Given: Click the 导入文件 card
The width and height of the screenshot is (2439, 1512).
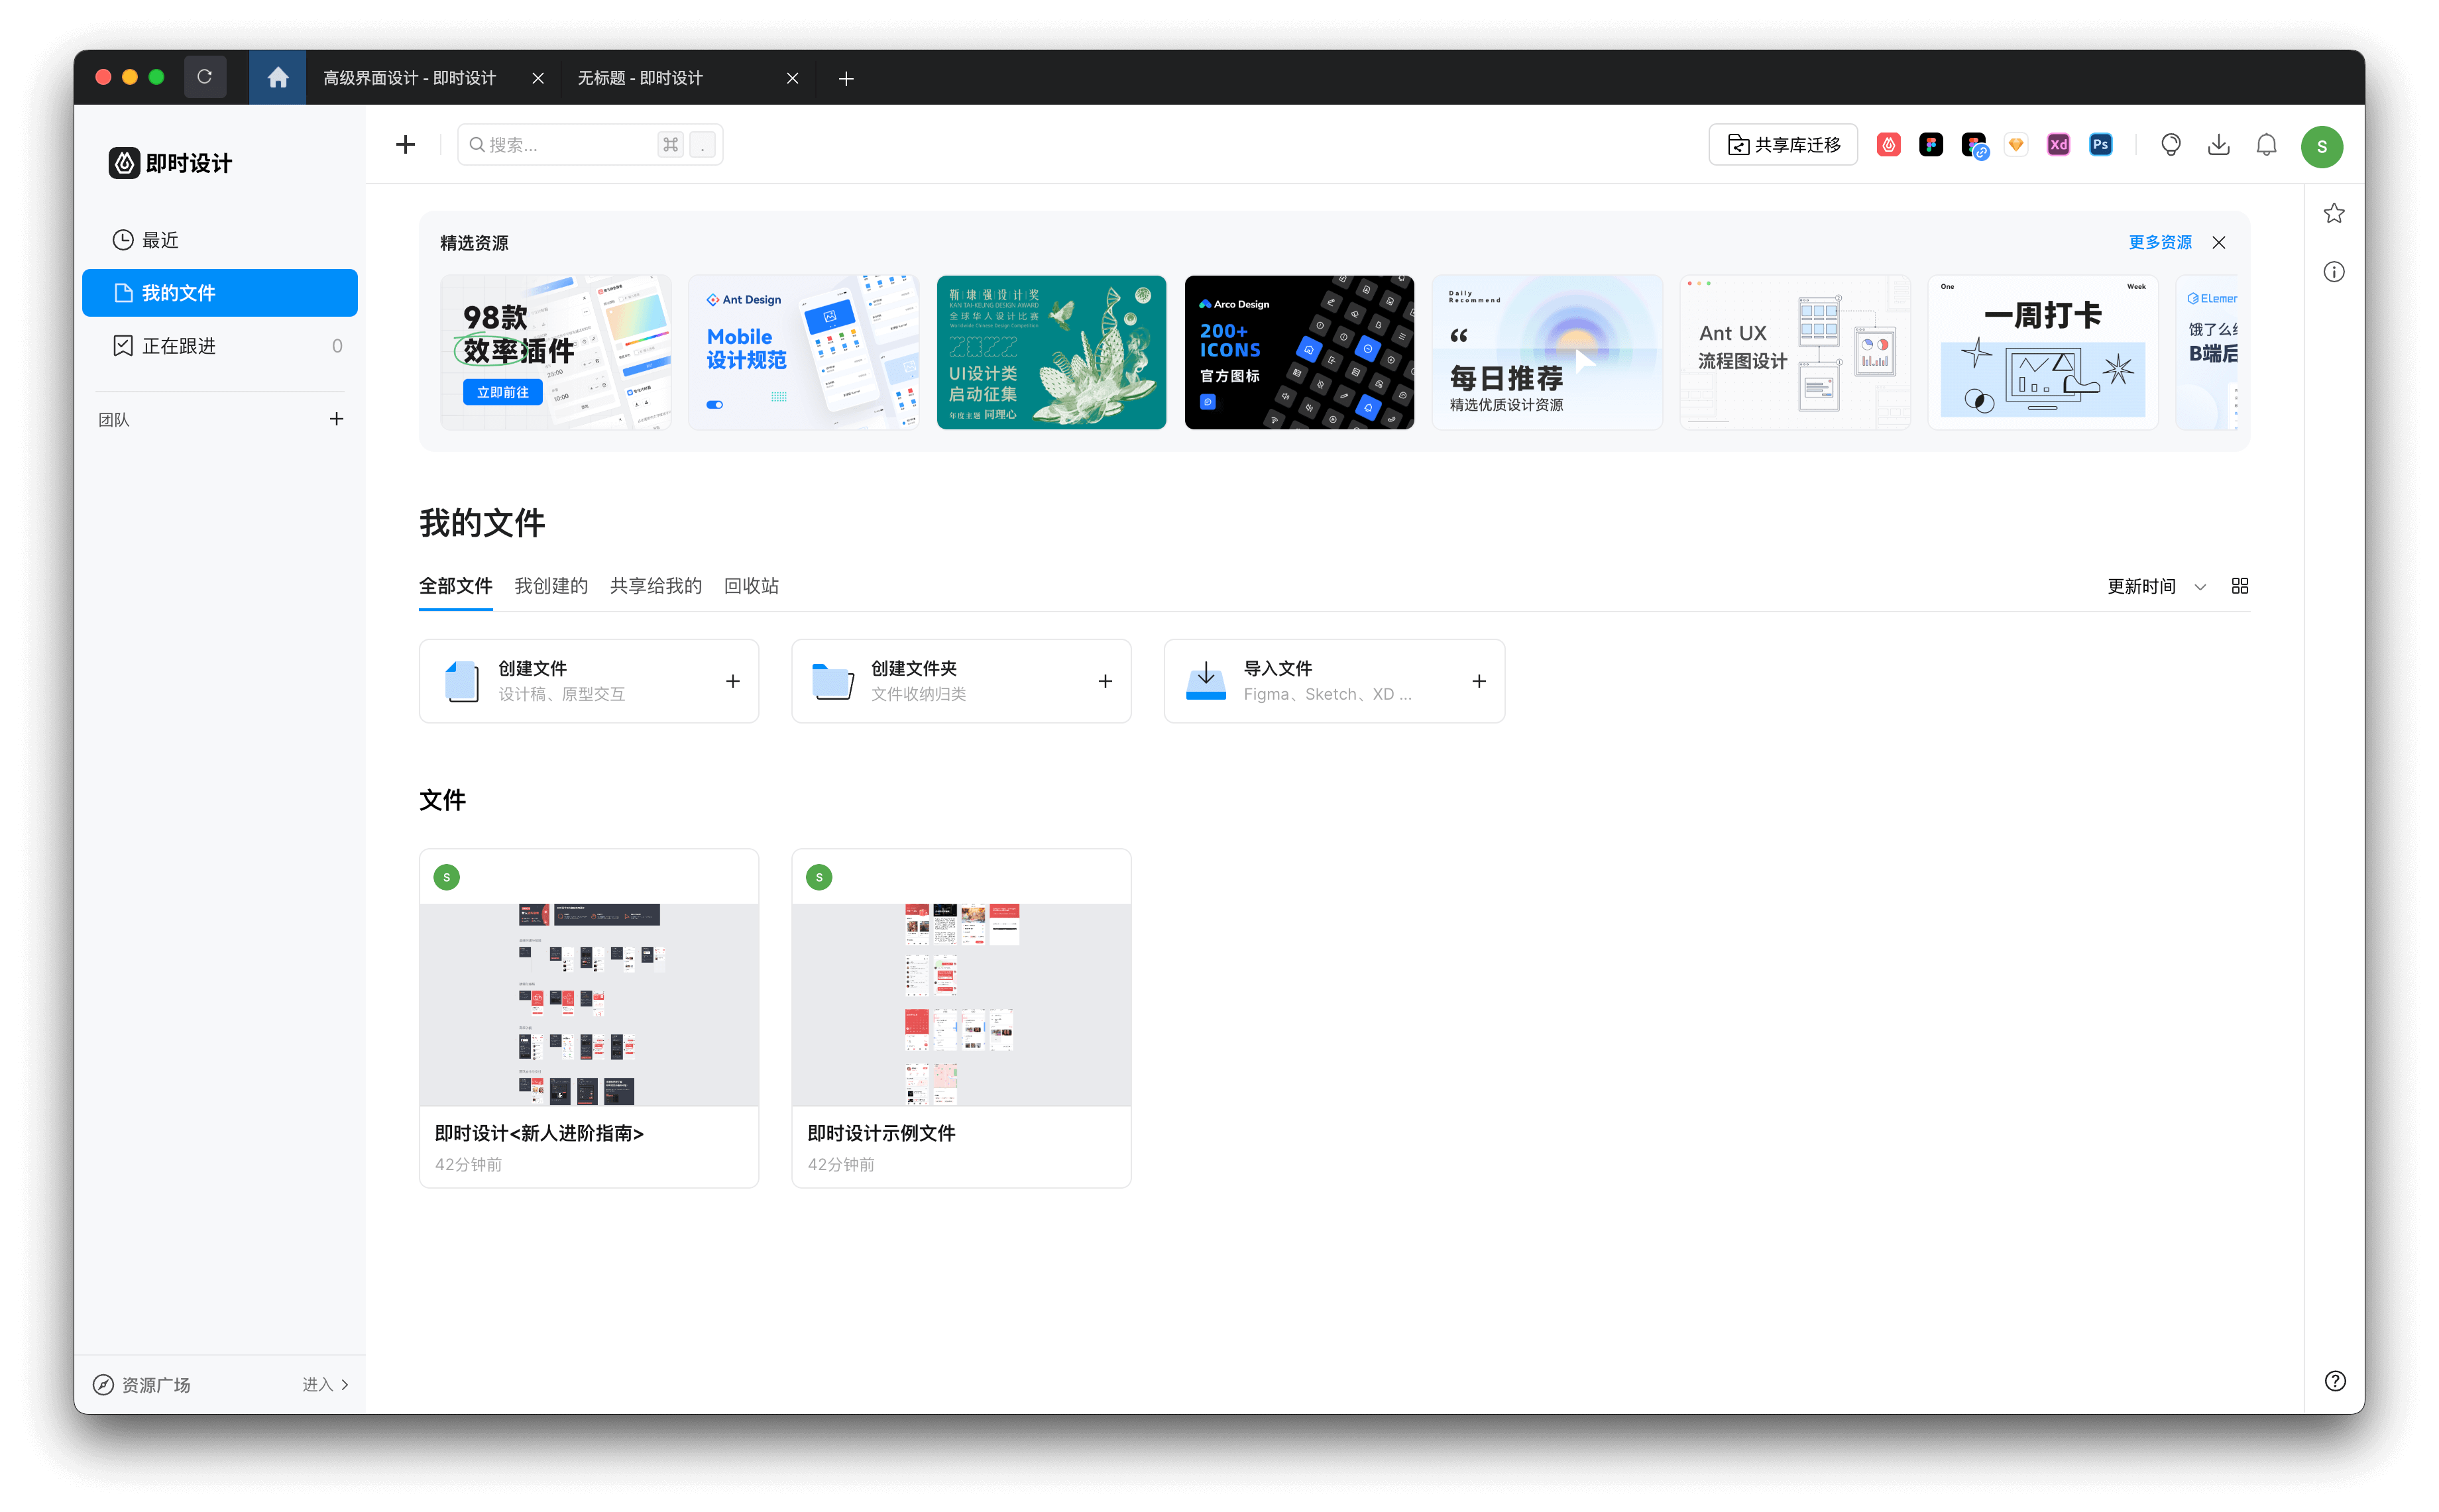Looking at the screenshot, I should coord(1333,680).
